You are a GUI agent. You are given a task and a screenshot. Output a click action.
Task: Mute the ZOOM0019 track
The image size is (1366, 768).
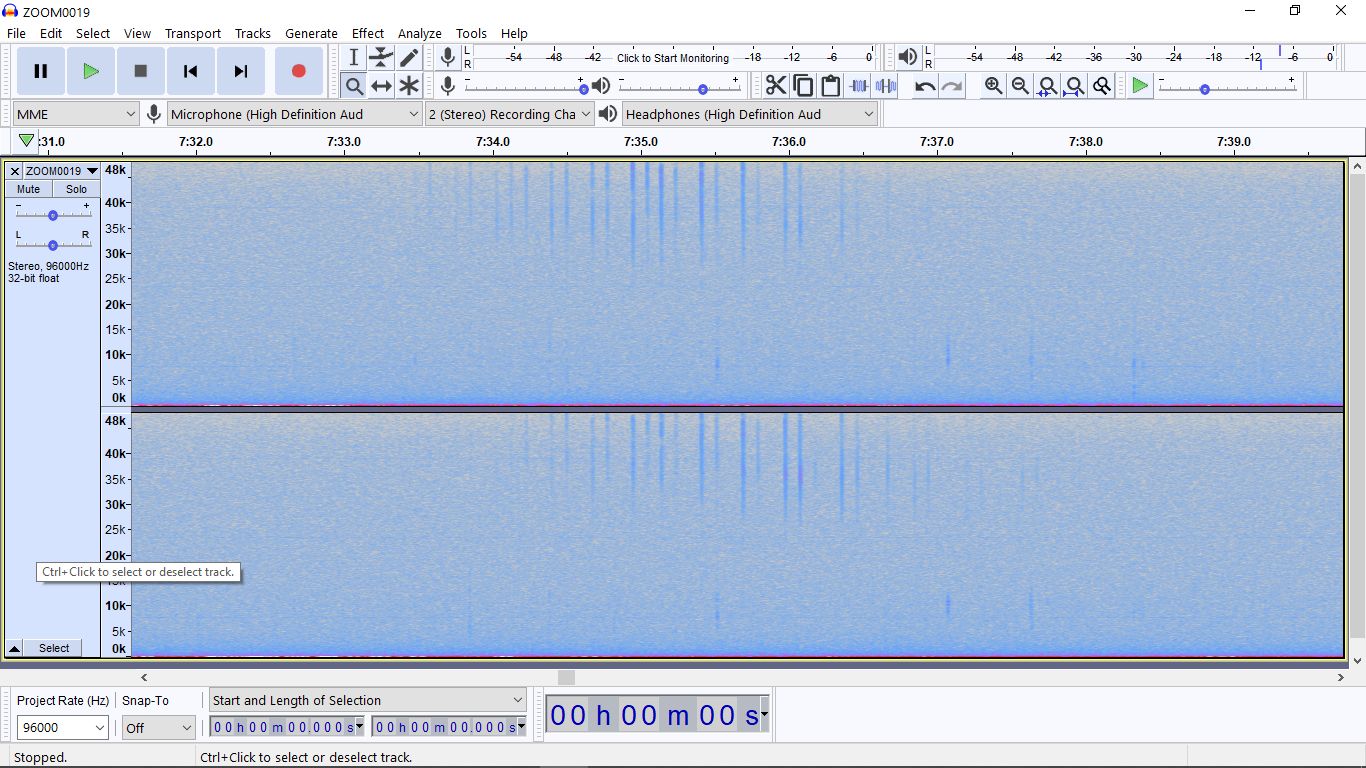29,189
